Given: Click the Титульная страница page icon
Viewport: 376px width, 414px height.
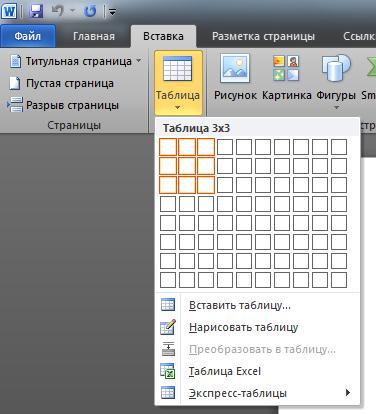Looking at the screenshot, I should click(16, 61).
